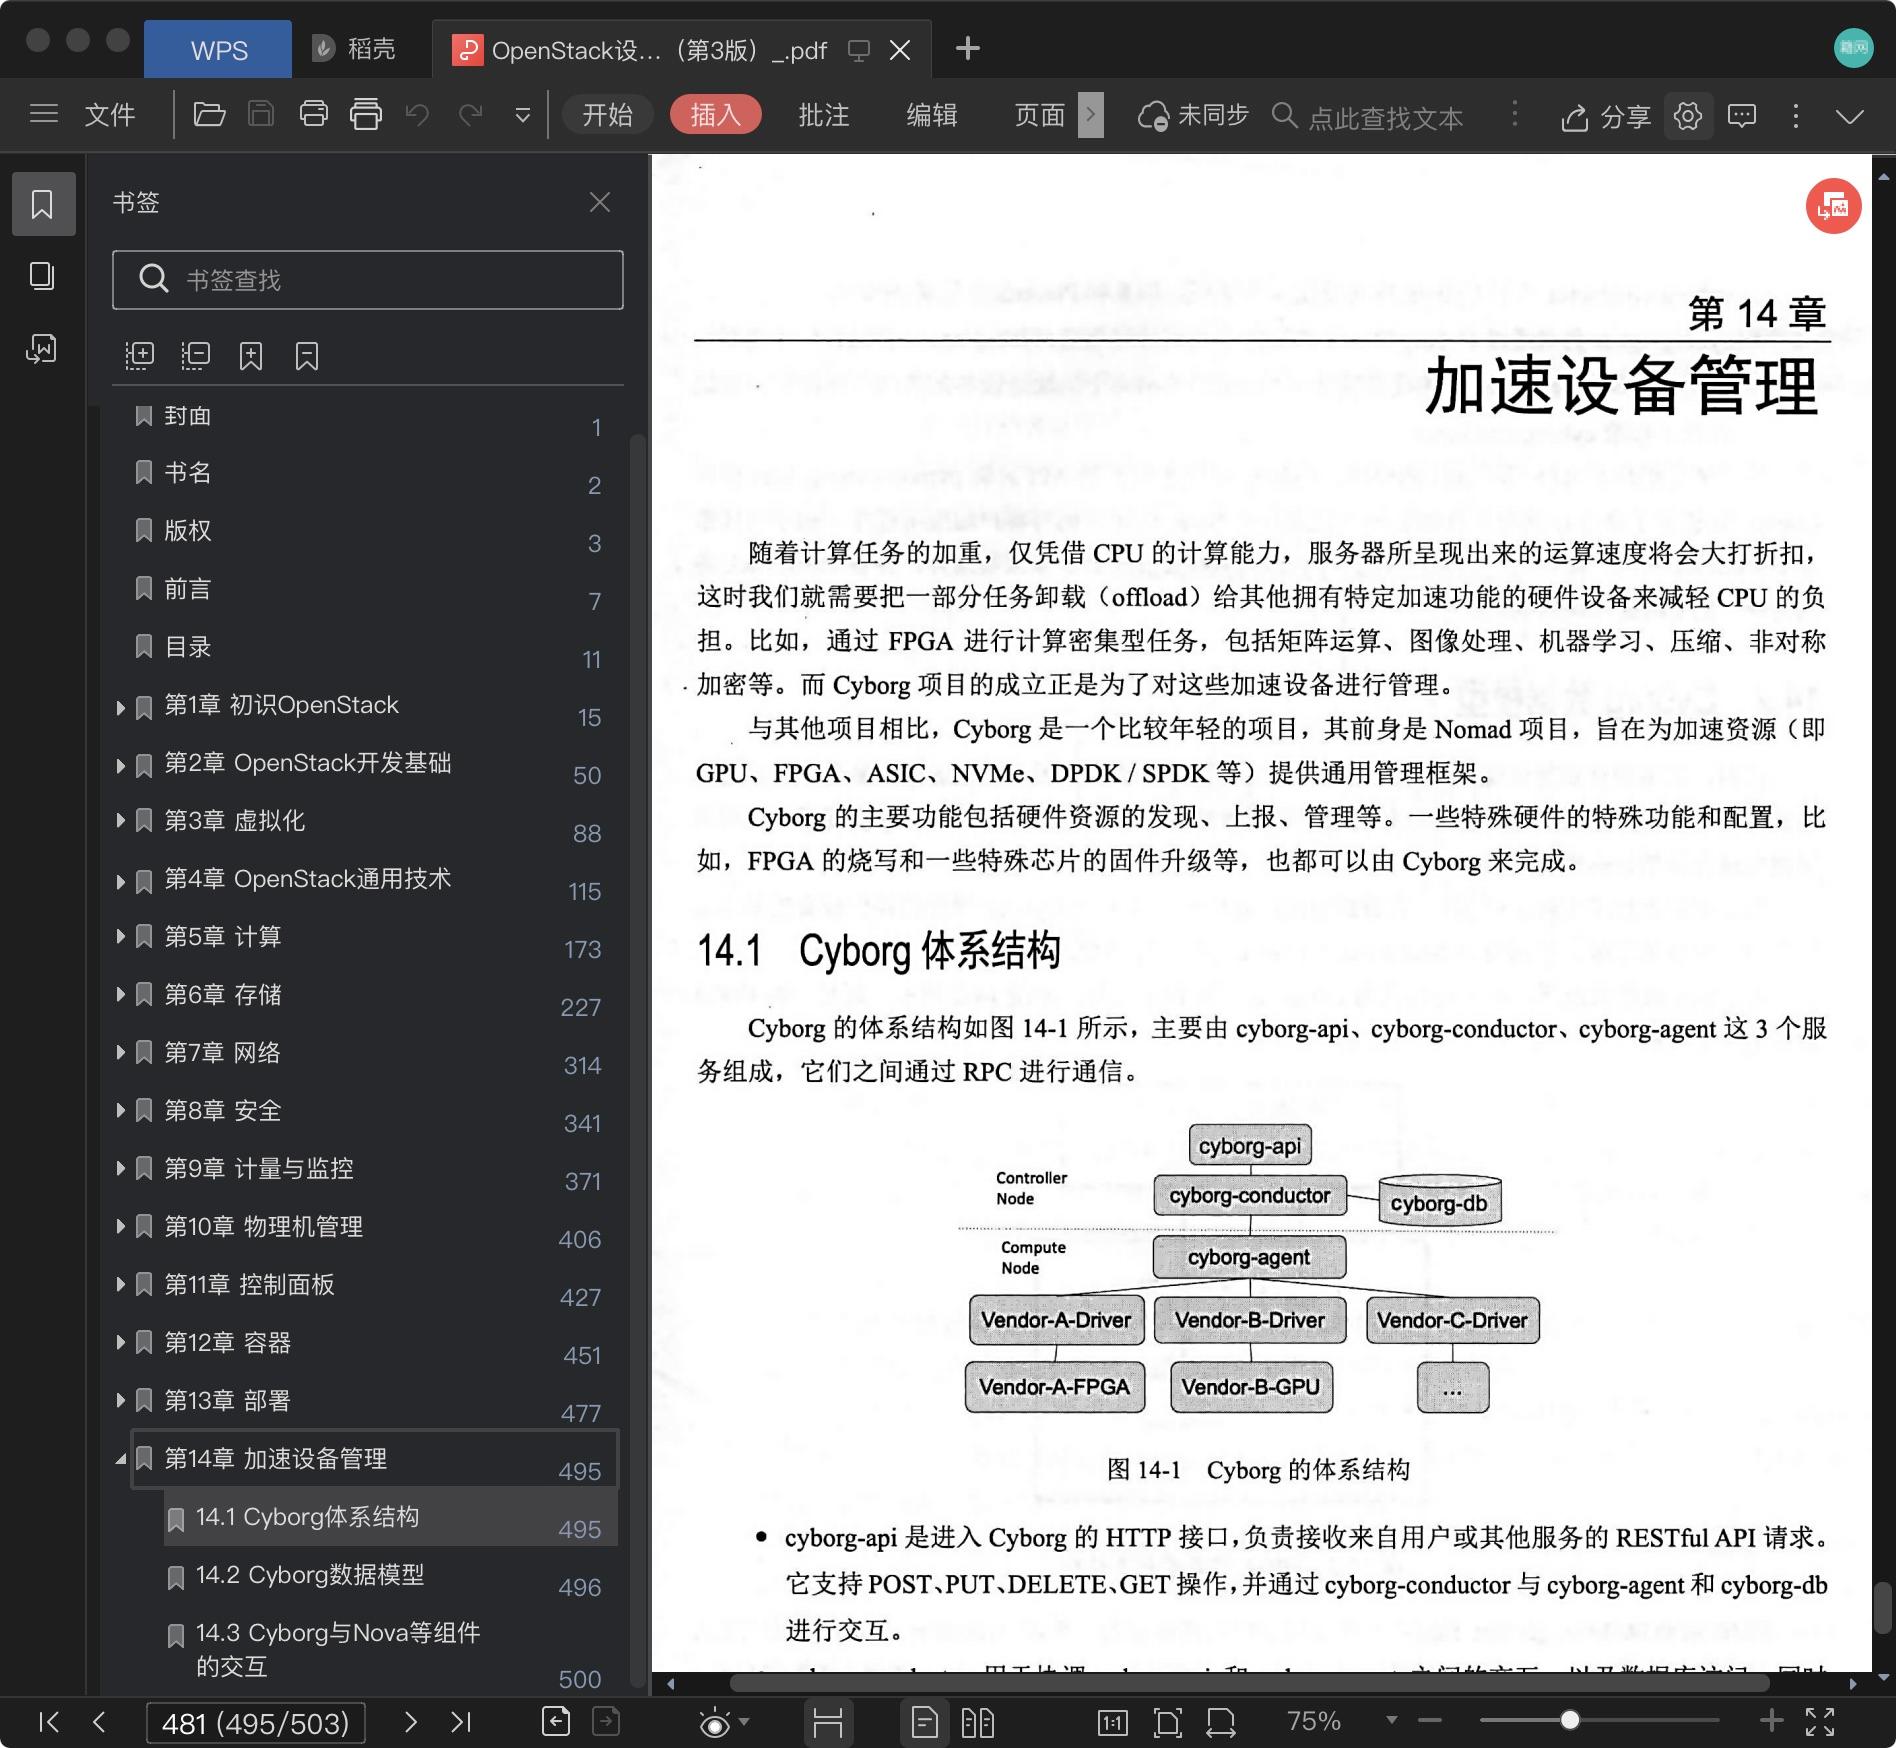This screenshot has width=1896, height=1748.
Task: Toggle two-page view mode
Action: pos(977,1721)
